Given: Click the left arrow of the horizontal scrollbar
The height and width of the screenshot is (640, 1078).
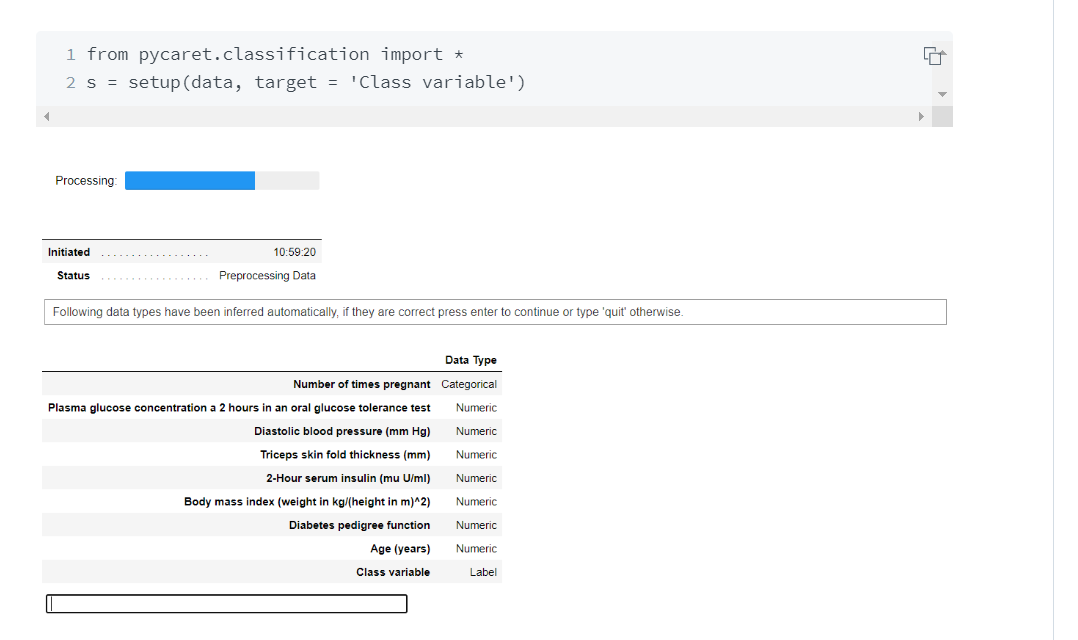Looking at the screenshot, I should point(46,116).
